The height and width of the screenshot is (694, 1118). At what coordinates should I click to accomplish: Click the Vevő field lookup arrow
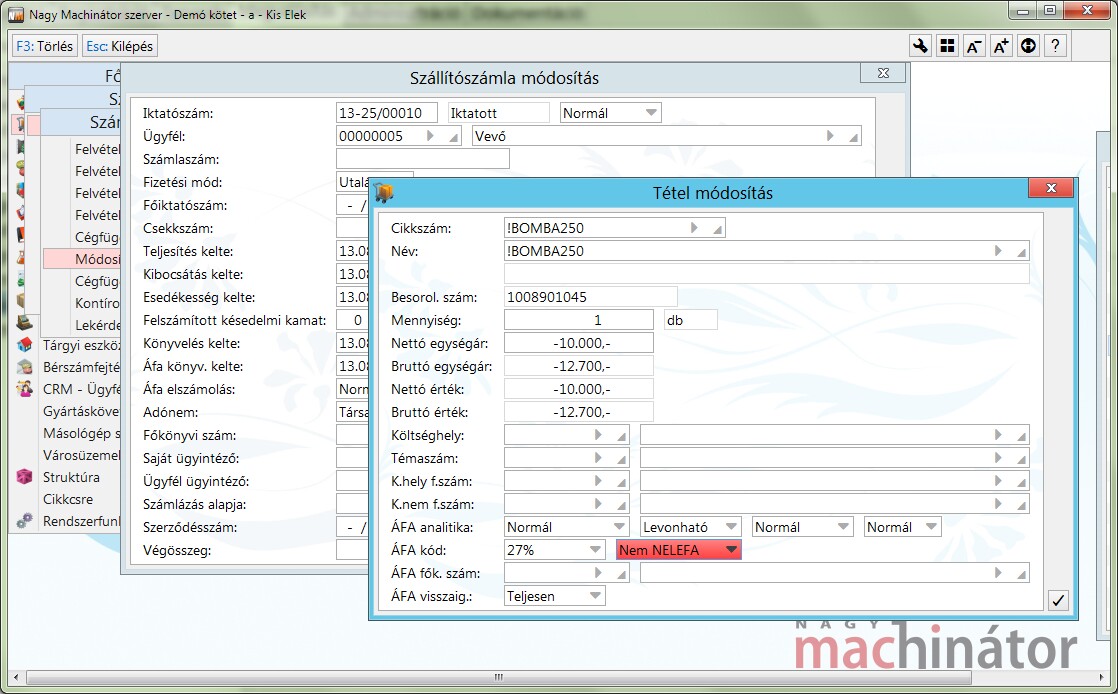[830, 136]
